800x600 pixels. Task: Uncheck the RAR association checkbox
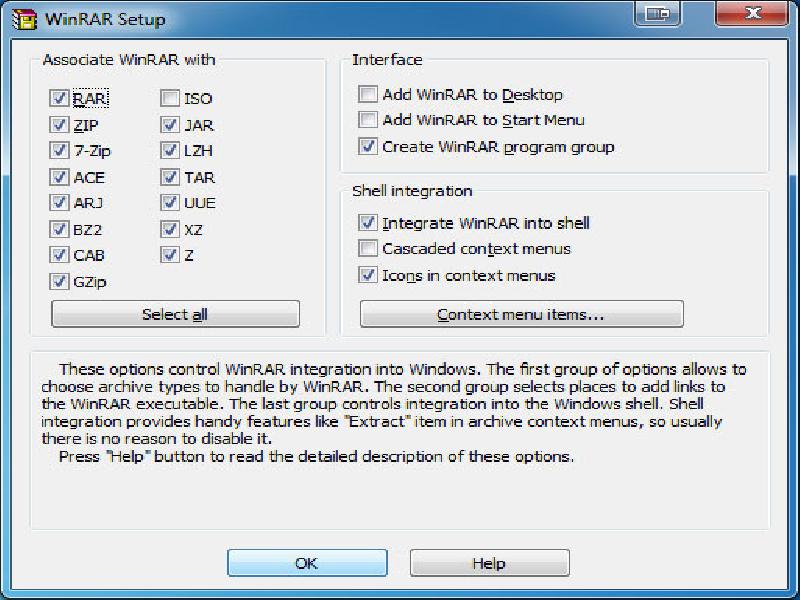point(59,98)
